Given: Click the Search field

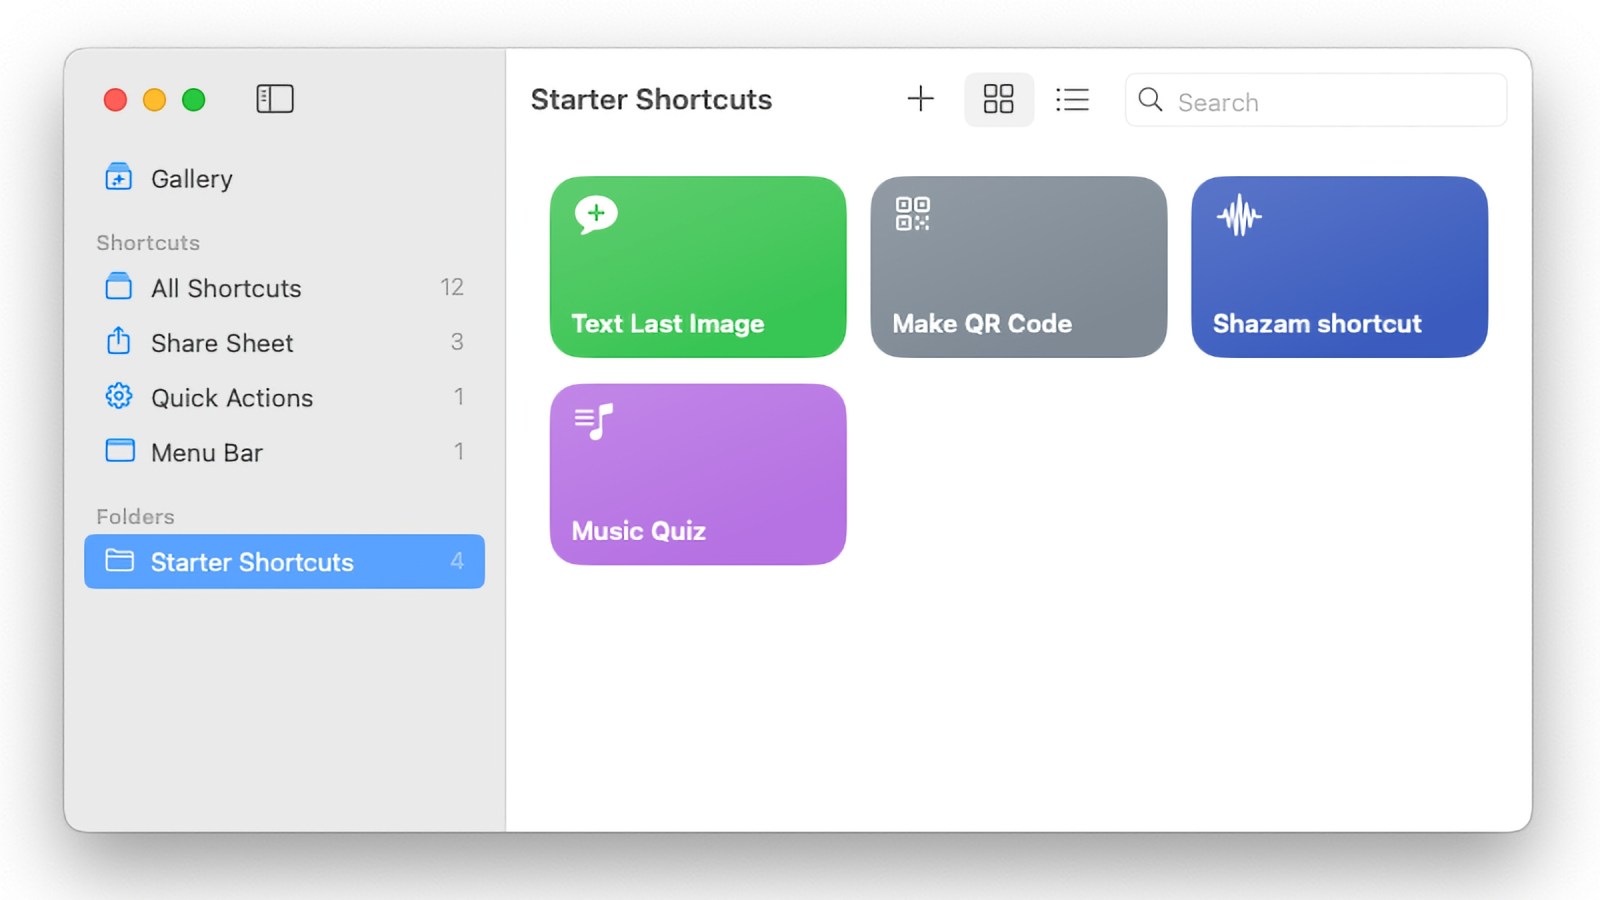Looking at the screenshot, I should pos(1316,100).
